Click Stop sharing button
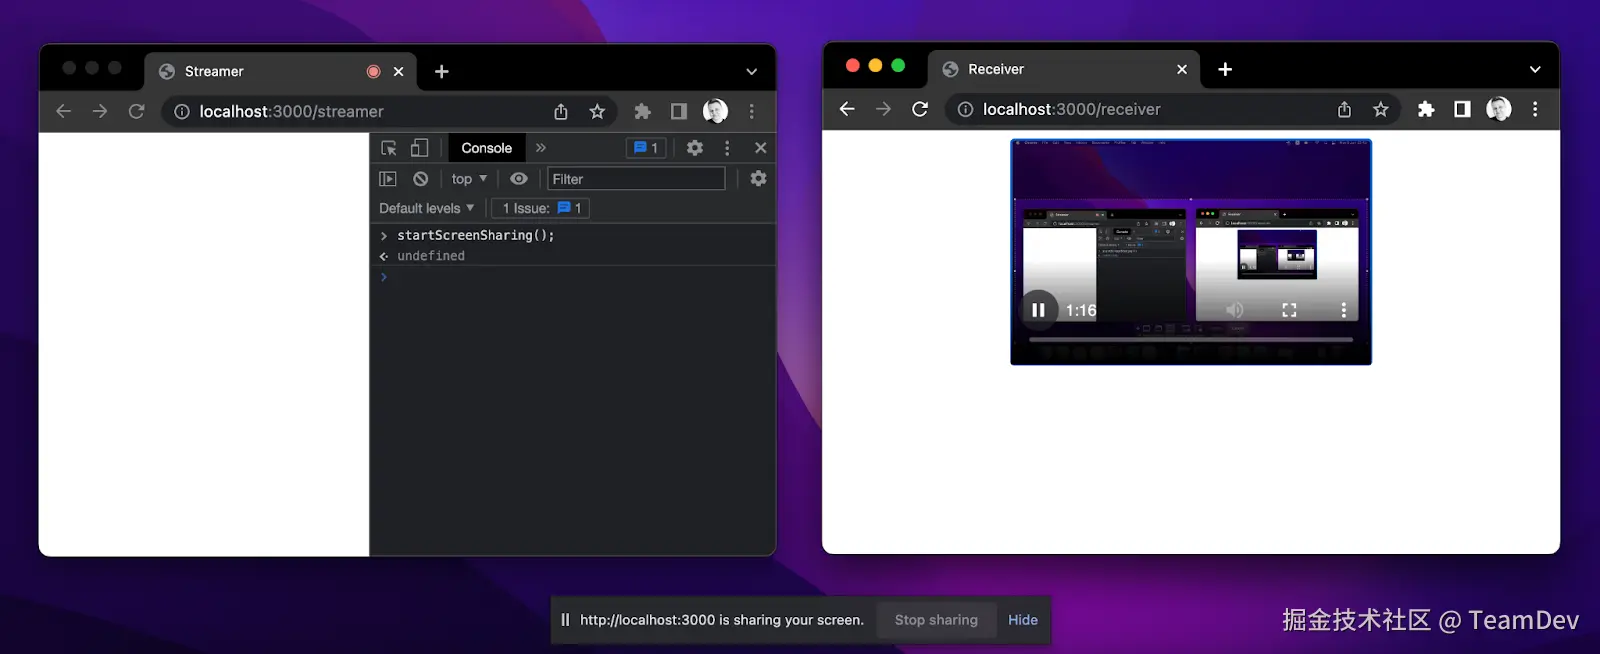The height and width of the screenshot is (654, 1600). pyautogui.click(x=936, y=620)
